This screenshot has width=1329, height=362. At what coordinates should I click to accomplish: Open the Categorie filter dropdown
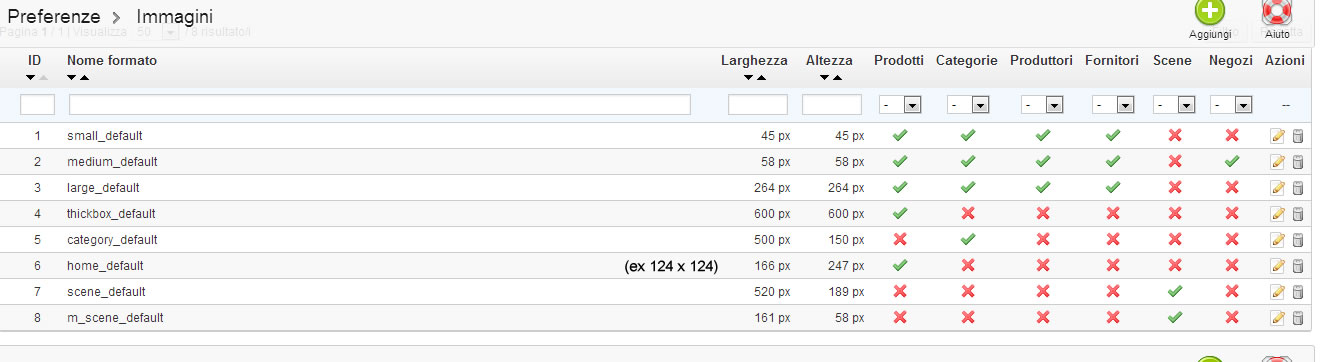point(968,105)
